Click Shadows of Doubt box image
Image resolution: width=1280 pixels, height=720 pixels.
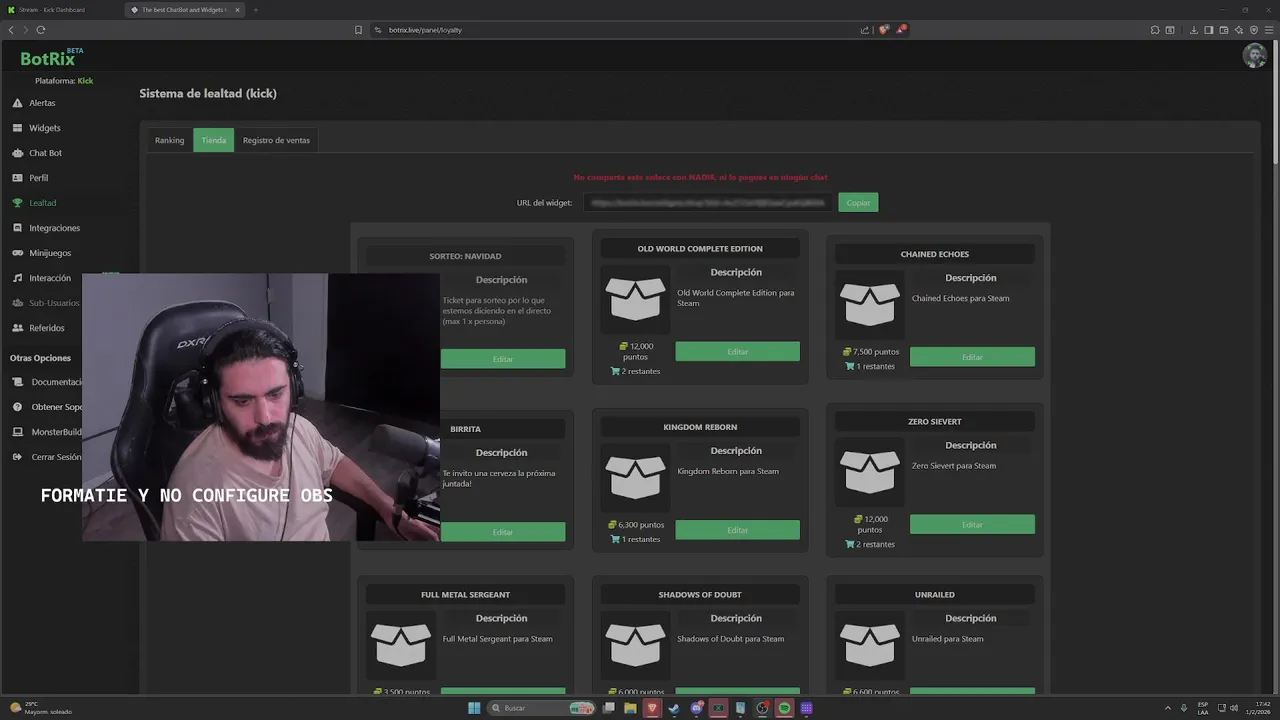point(635,644)
